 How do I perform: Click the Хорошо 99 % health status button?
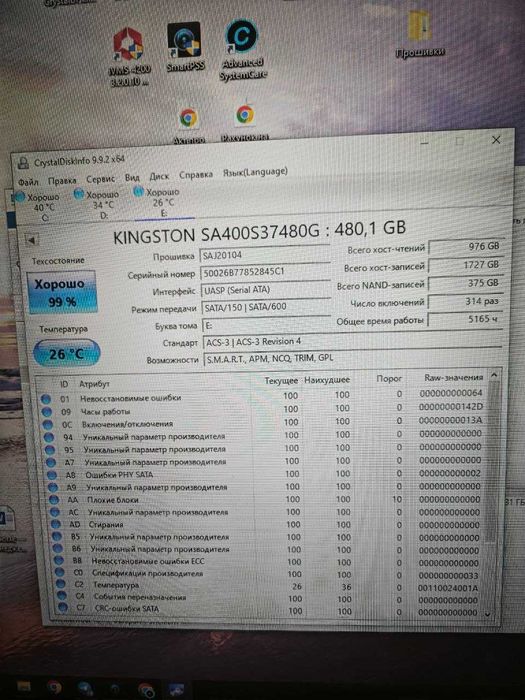point(61,292)
